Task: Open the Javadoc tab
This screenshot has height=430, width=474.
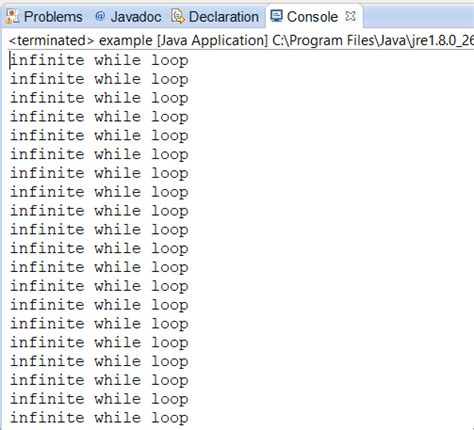Action: [128, 17]
